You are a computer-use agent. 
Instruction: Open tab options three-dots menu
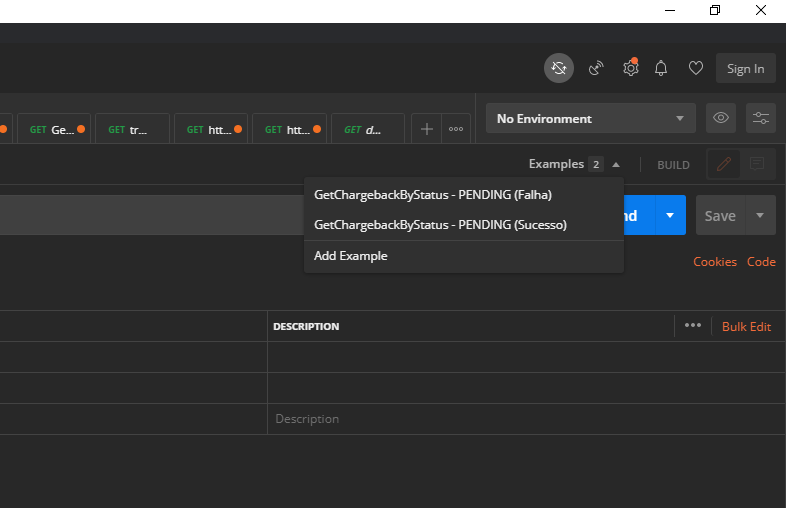coord(456,129)
